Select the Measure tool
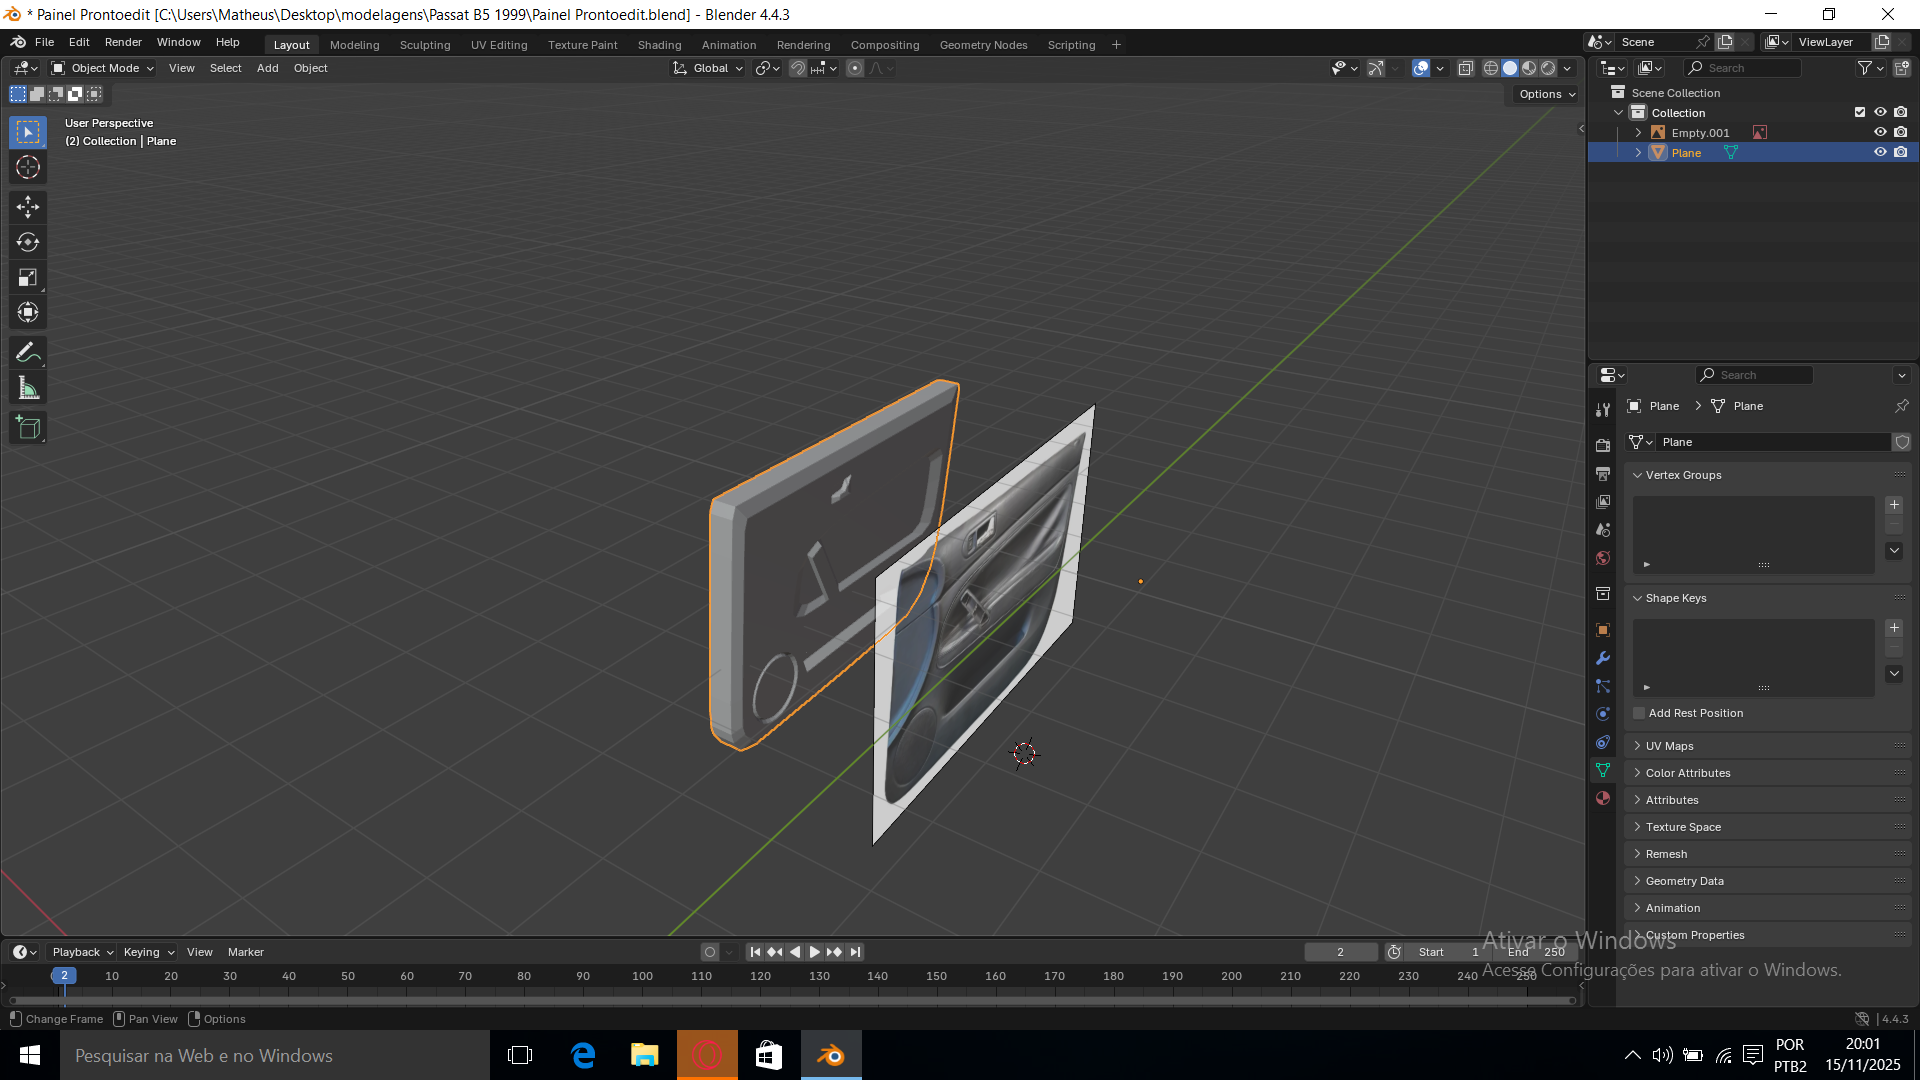This screenshot has width=1920, height=1080. click(28, 389)
